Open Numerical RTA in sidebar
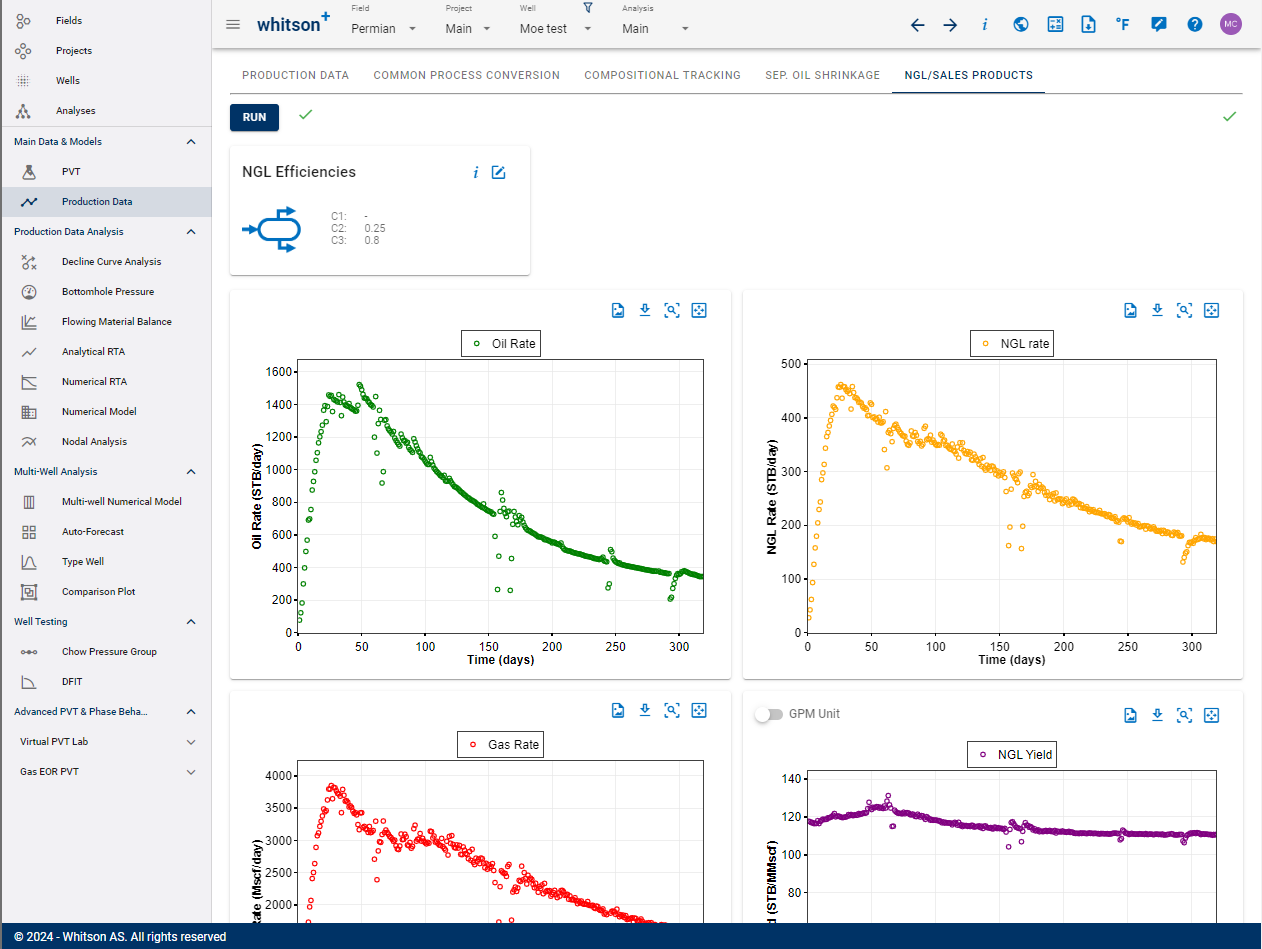1262x949 pixels. [106, 382]
